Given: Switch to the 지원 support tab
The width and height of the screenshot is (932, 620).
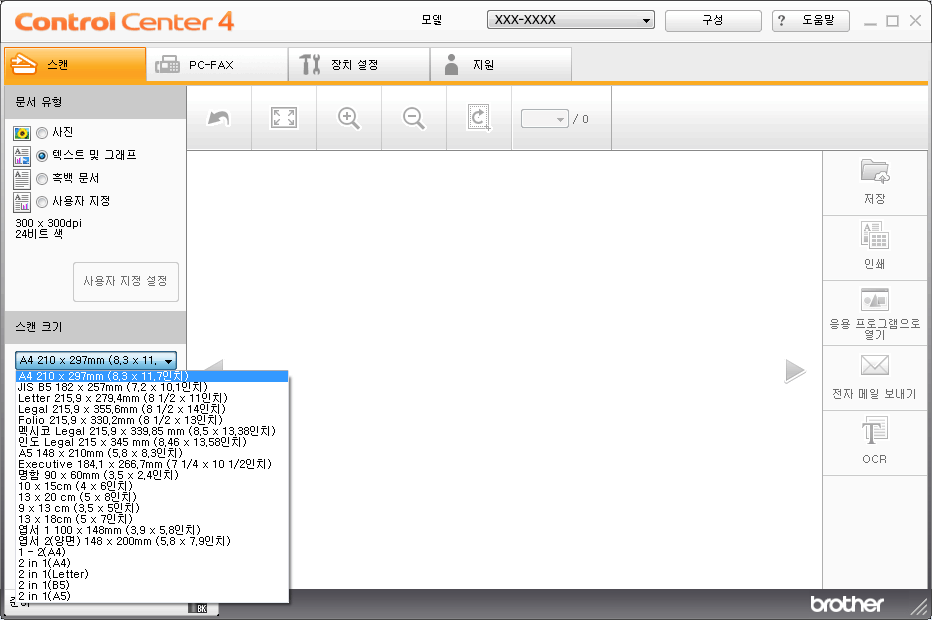Looking at the screenshot, I should tap(501, 65).
